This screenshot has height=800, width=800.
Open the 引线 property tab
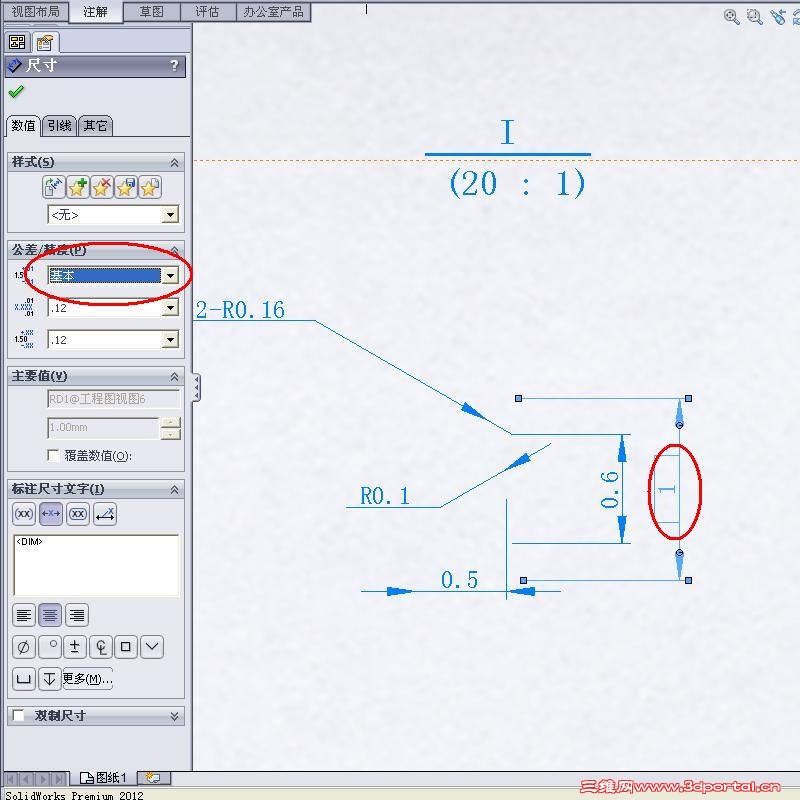pos(59,126)
